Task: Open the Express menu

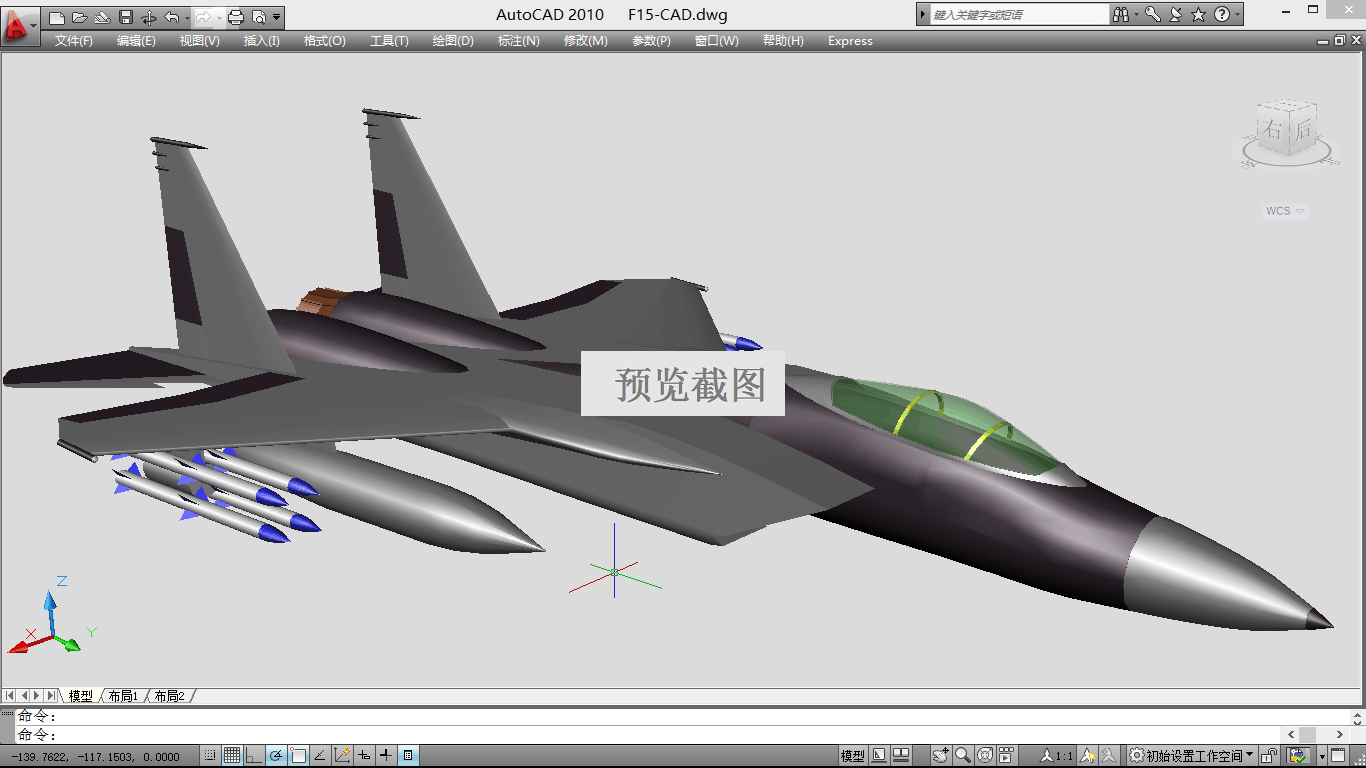Action: pyautogui.click(x=850, y=41)
